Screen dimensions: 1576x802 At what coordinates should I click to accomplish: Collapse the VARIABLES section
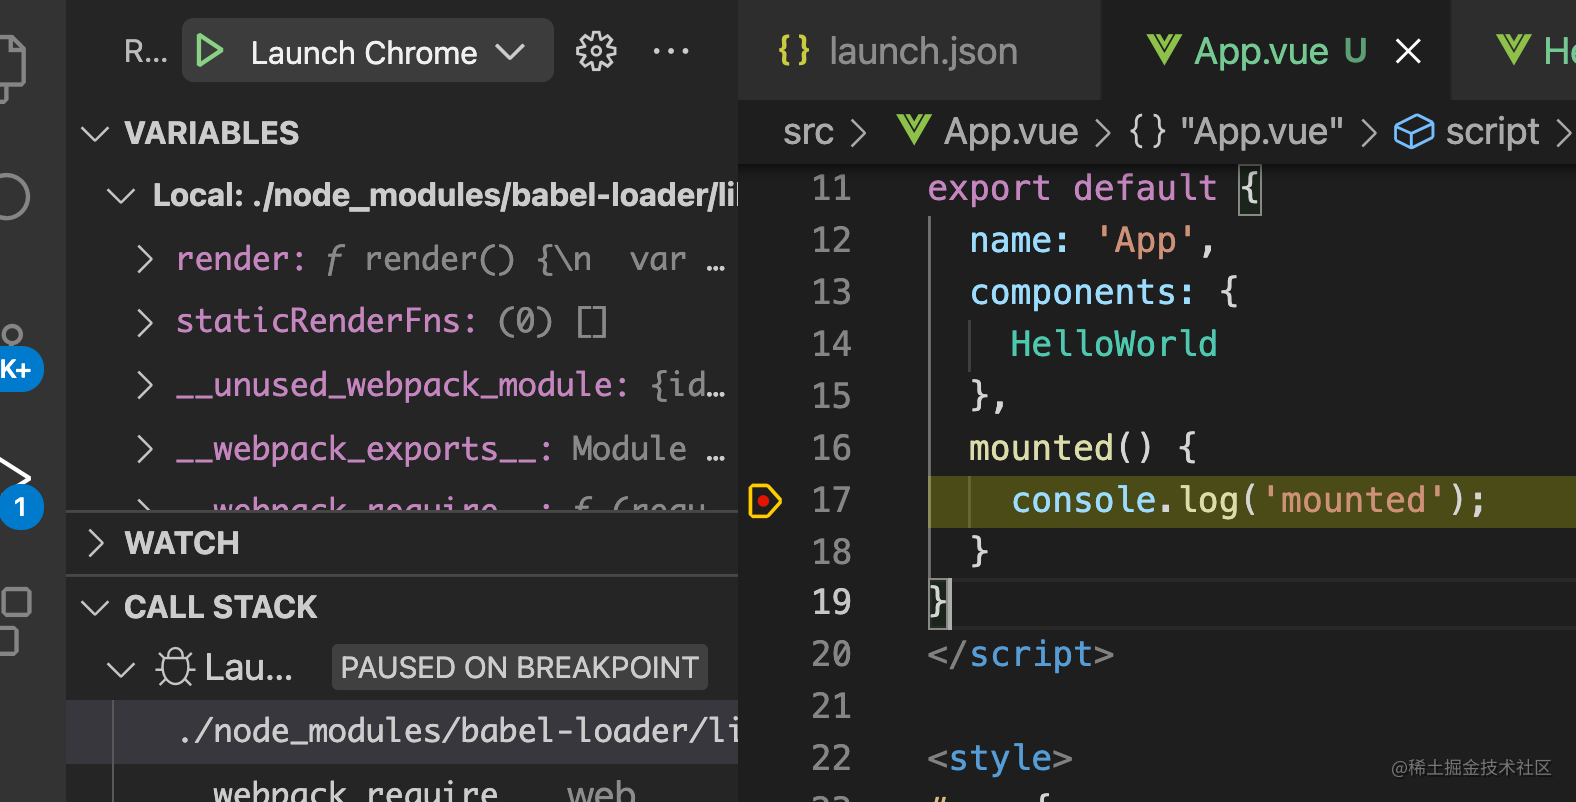(96, 133)
